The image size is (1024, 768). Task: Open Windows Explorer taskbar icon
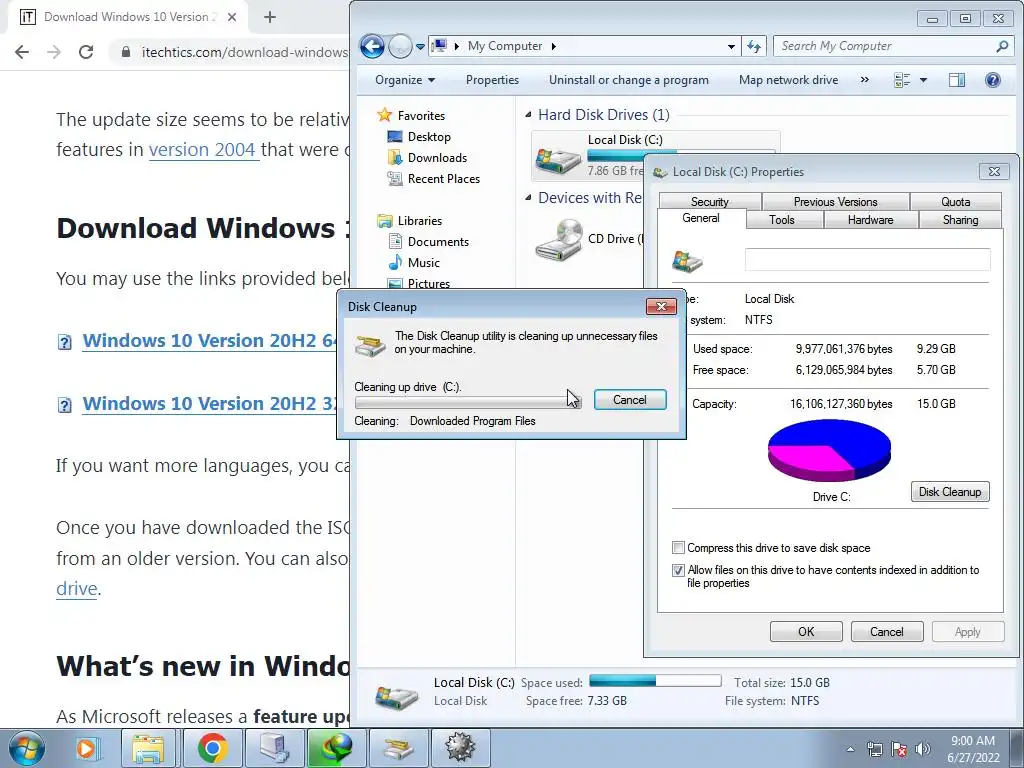(x=148, y=748)
